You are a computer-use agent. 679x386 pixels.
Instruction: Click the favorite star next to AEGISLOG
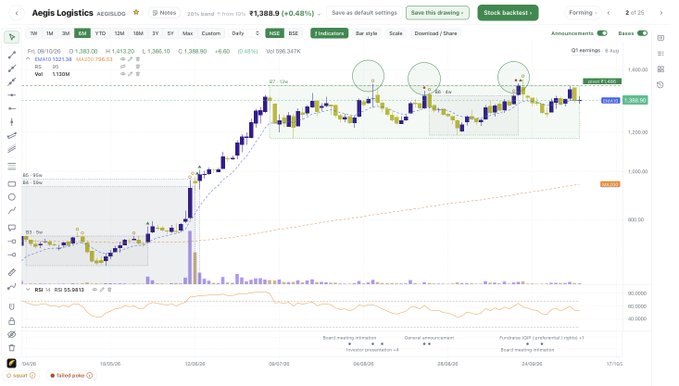tap(136, 13)
